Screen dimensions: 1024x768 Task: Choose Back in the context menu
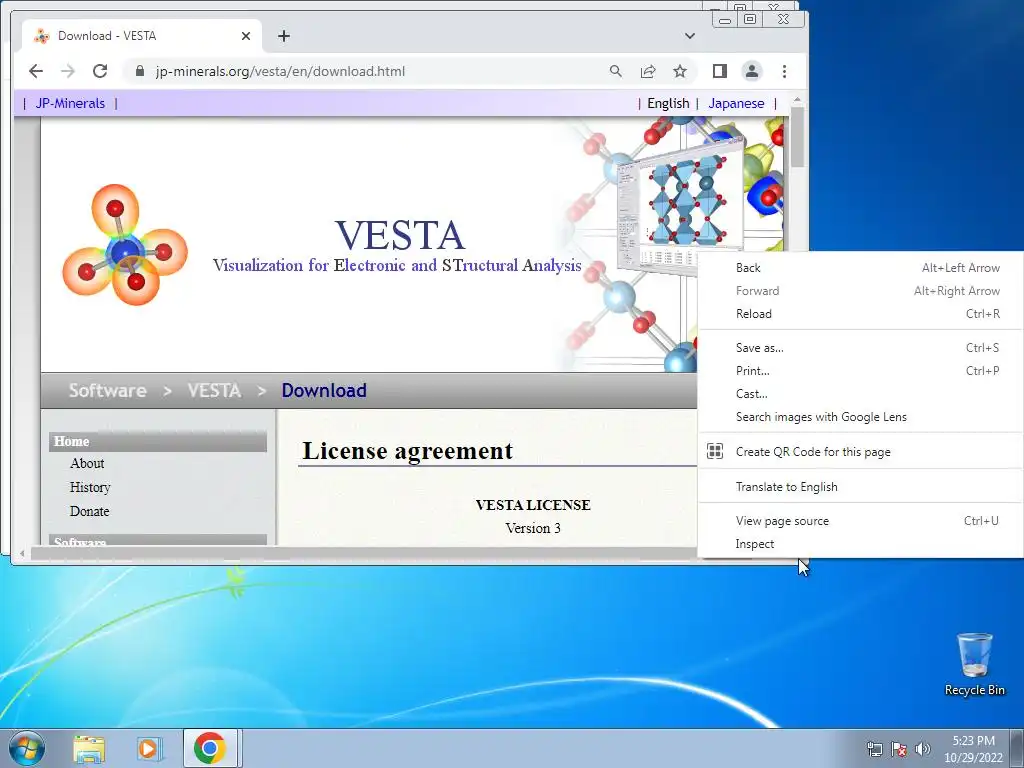pos(861,268)
